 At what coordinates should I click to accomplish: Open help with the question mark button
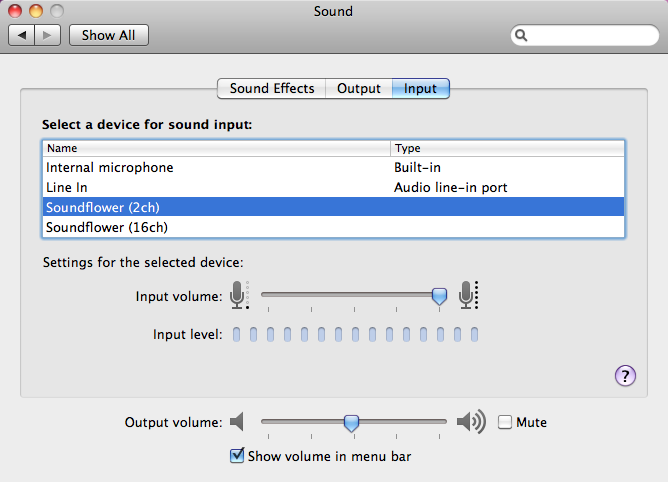click(x=625, y=376)
